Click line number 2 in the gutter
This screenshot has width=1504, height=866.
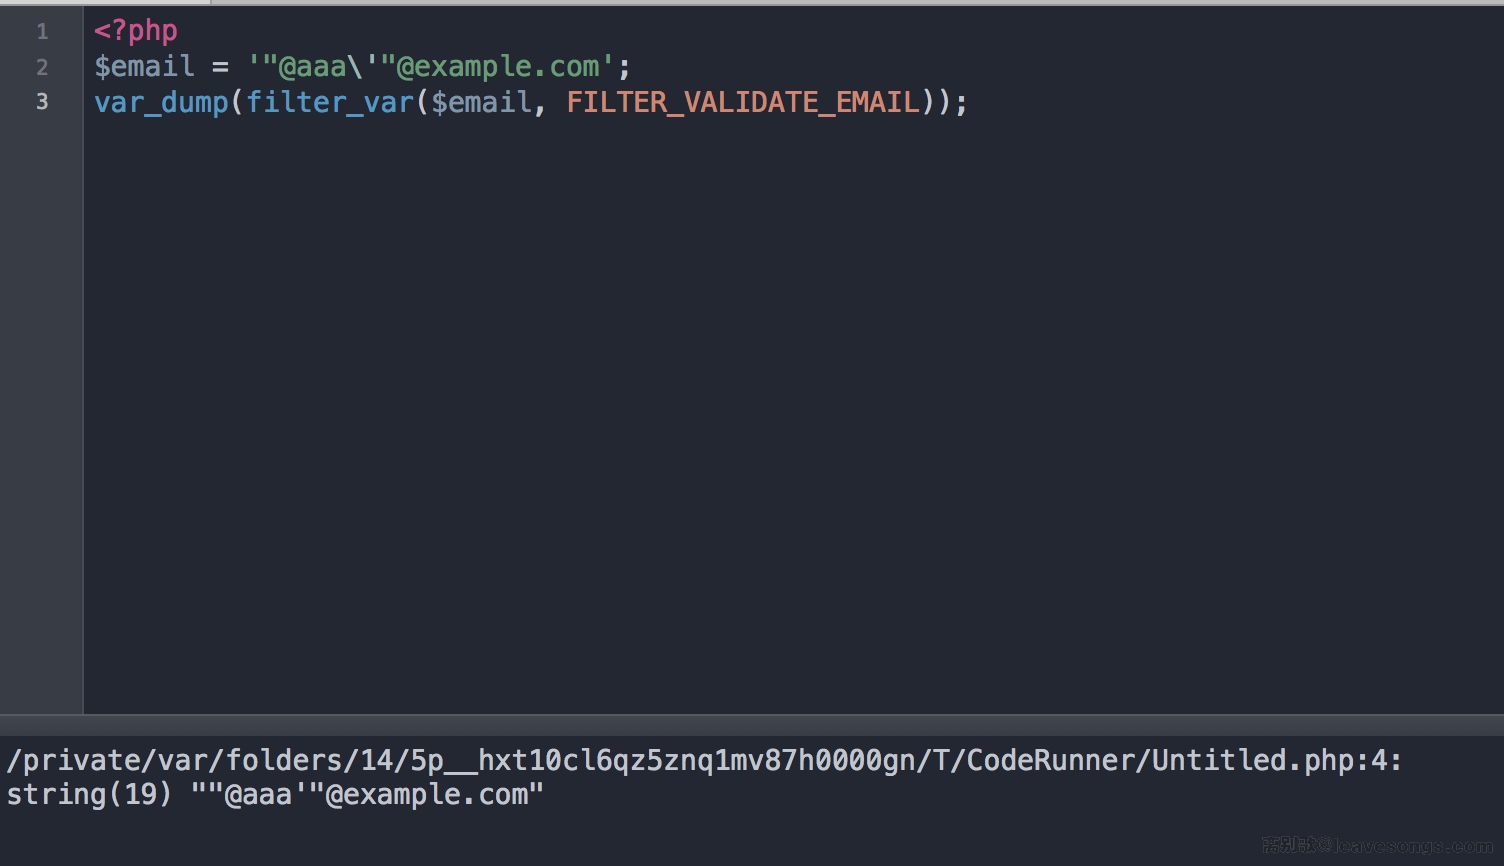pyautogui.click(x=42, y=67)
